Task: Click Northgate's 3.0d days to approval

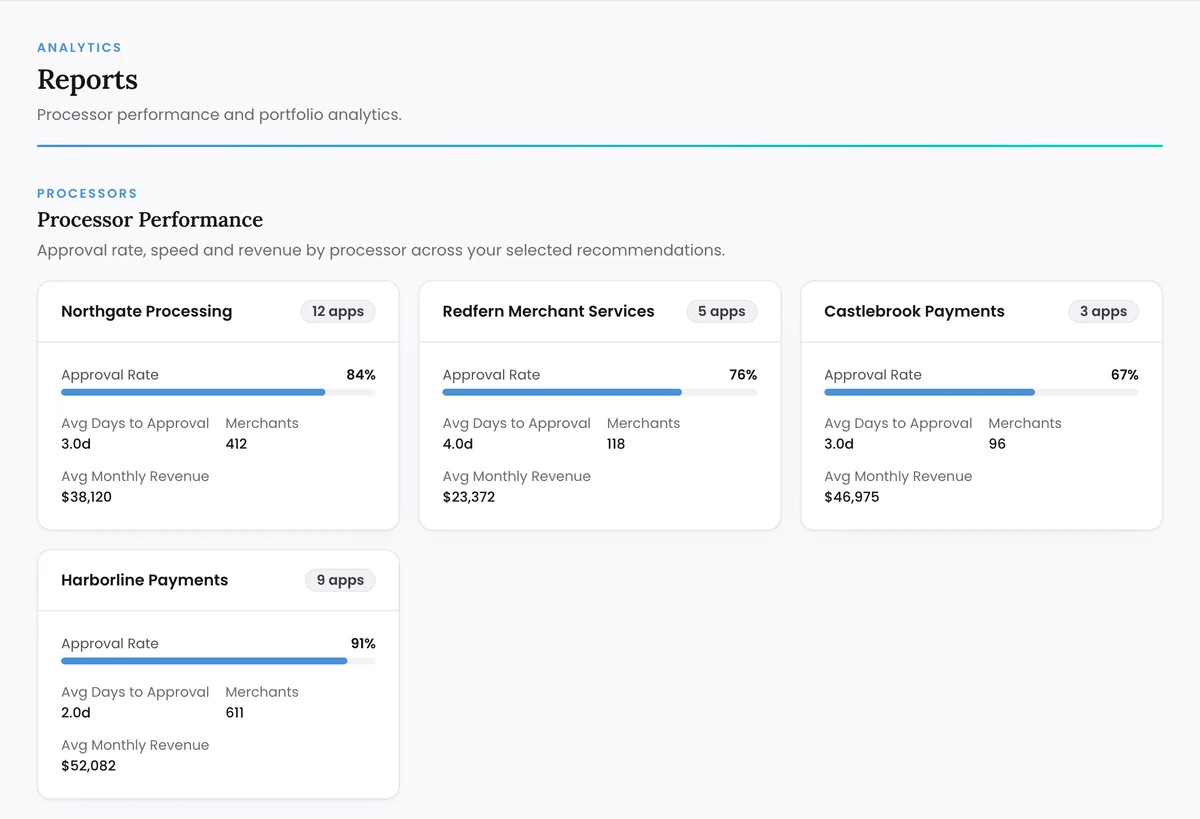Action: pyautogui.click(x=76, y=444)
